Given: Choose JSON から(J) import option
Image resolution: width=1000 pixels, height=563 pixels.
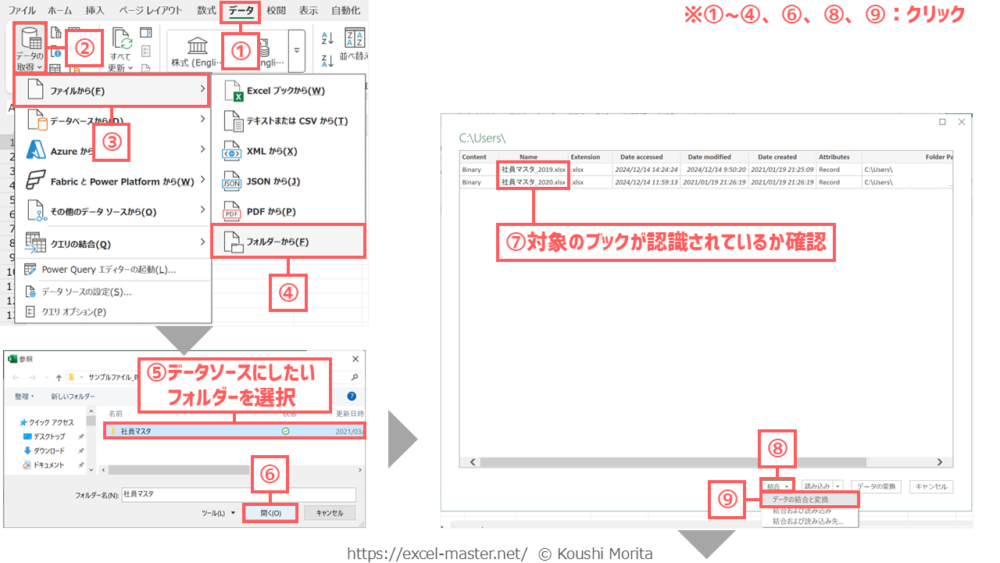Looking at the screenshot, I should pos(273,181).
